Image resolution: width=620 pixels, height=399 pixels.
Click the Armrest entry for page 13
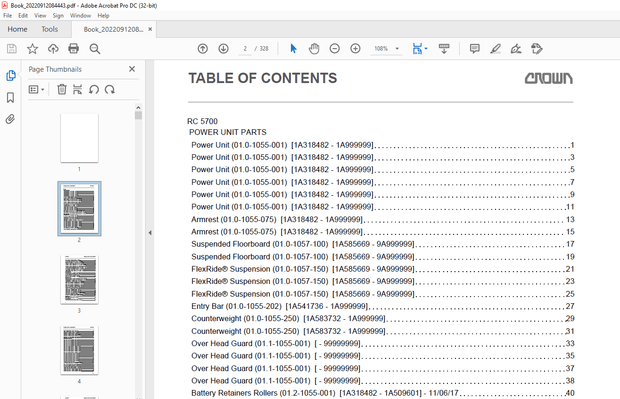(x=382, y=219)
